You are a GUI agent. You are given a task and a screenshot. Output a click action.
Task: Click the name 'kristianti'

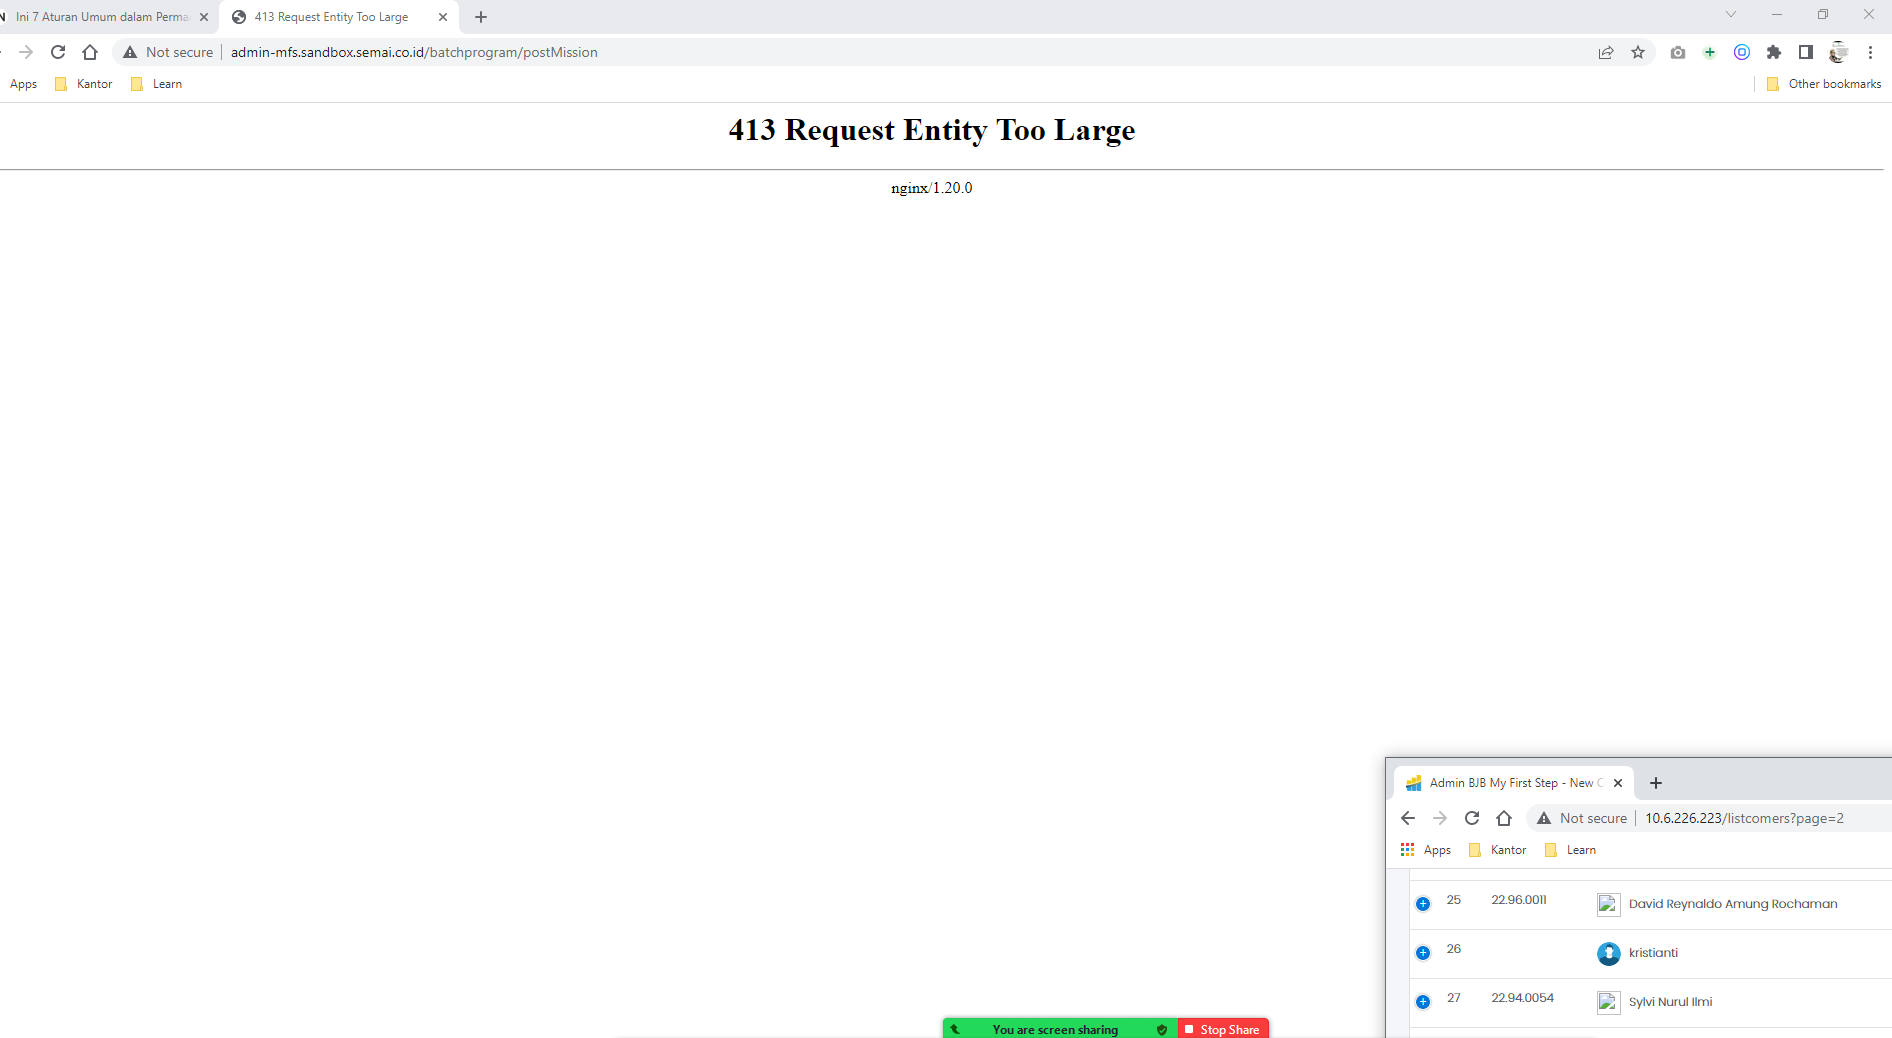1653,953
